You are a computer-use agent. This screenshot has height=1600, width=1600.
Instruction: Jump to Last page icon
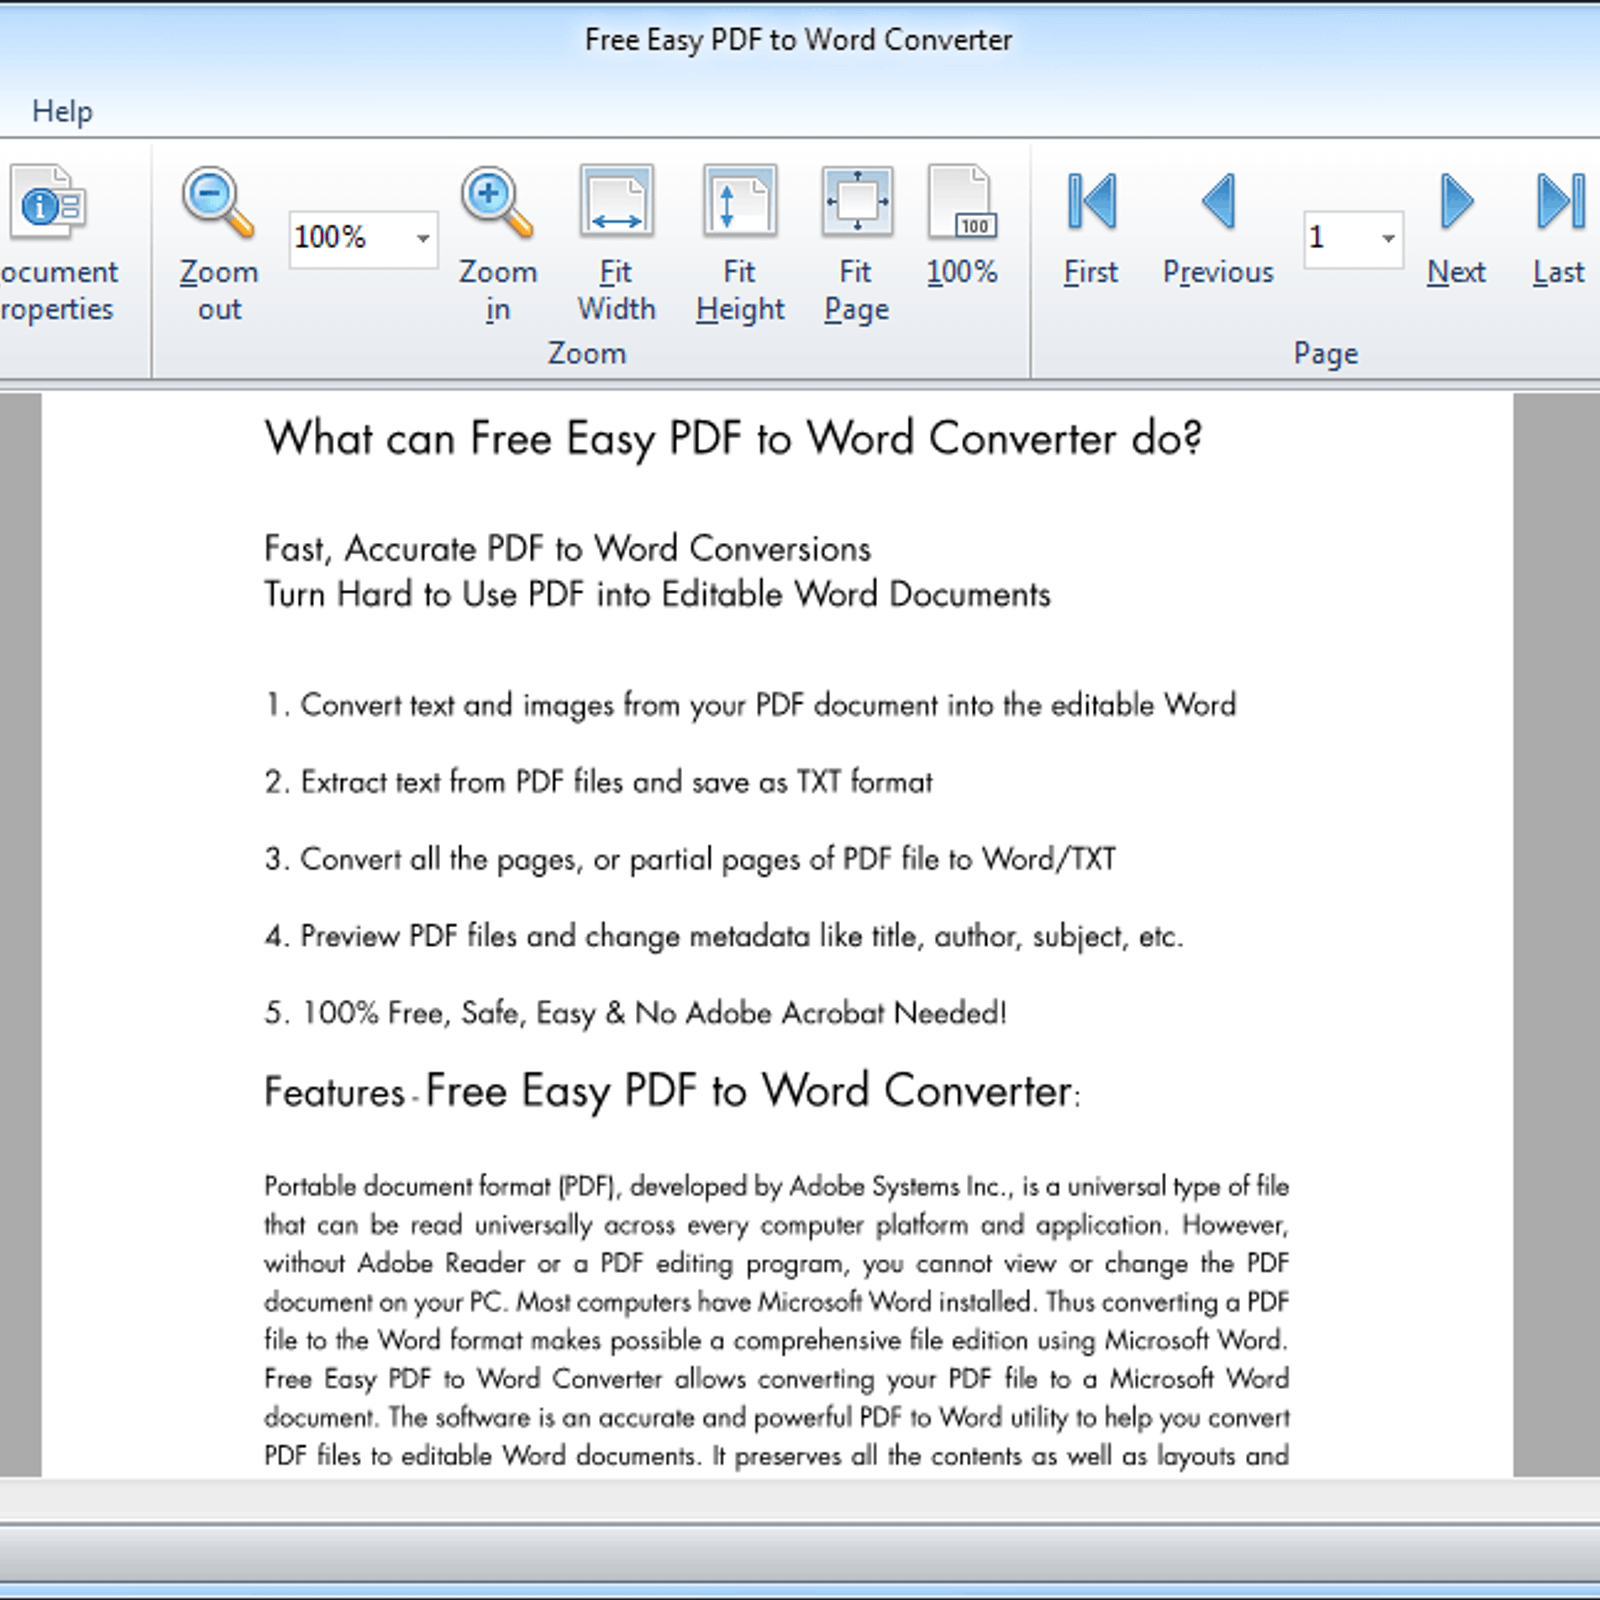coord(1560,201)
